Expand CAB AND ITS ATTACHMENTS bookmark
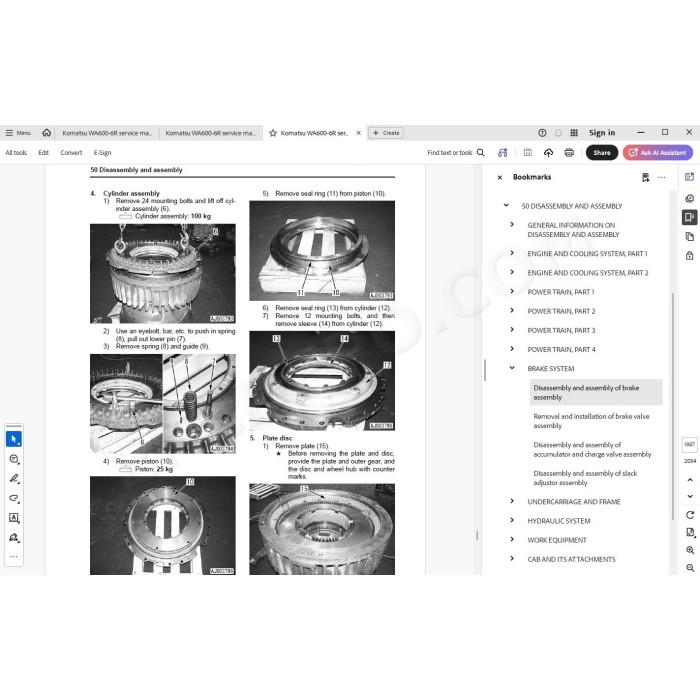Viewport: 700px width, 700px height. tap(512, 559)
